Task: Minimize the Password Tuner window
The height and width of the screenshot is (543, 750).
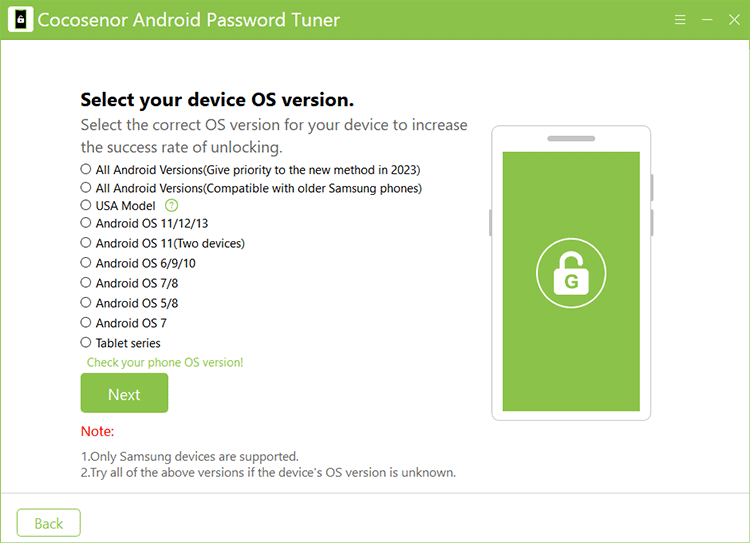Action: click(707, 20)
